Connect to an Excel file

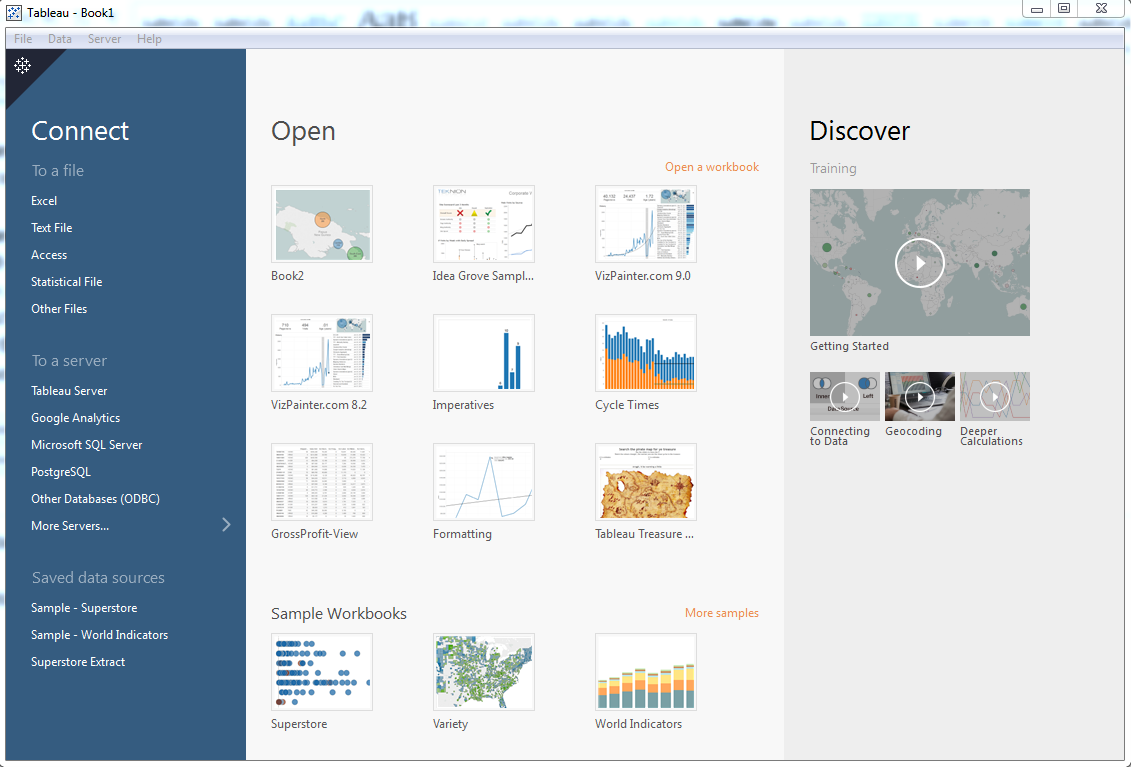pyautogui.click(x=44, y=201)
